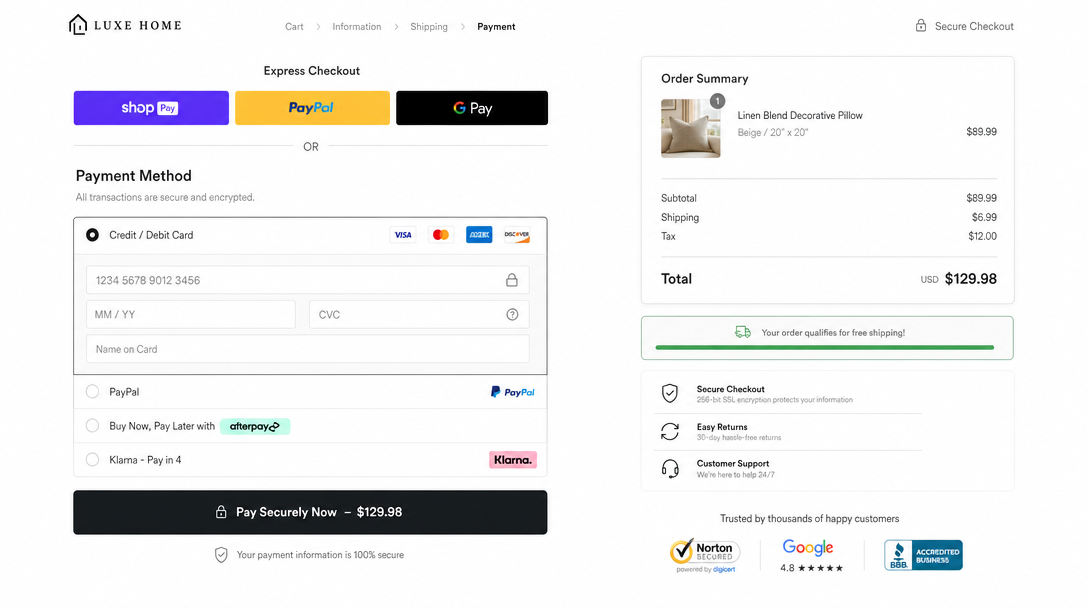Choose Klarna - Pay in 4
The image size is (1088, 608).
[x=91, y=459]
